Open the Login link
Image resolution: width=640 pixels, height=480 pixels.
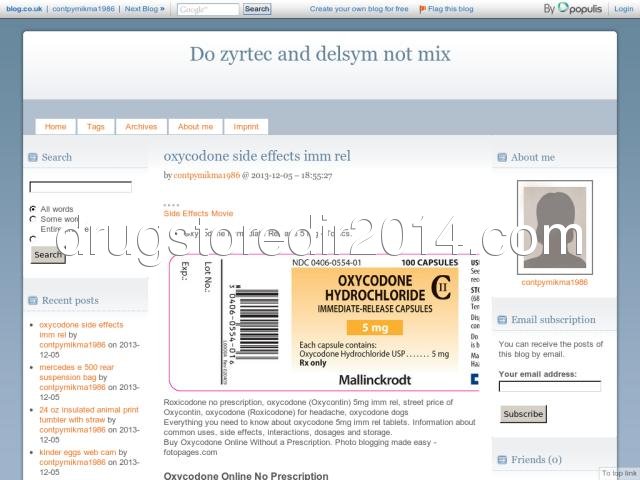[x=624, y=9]
